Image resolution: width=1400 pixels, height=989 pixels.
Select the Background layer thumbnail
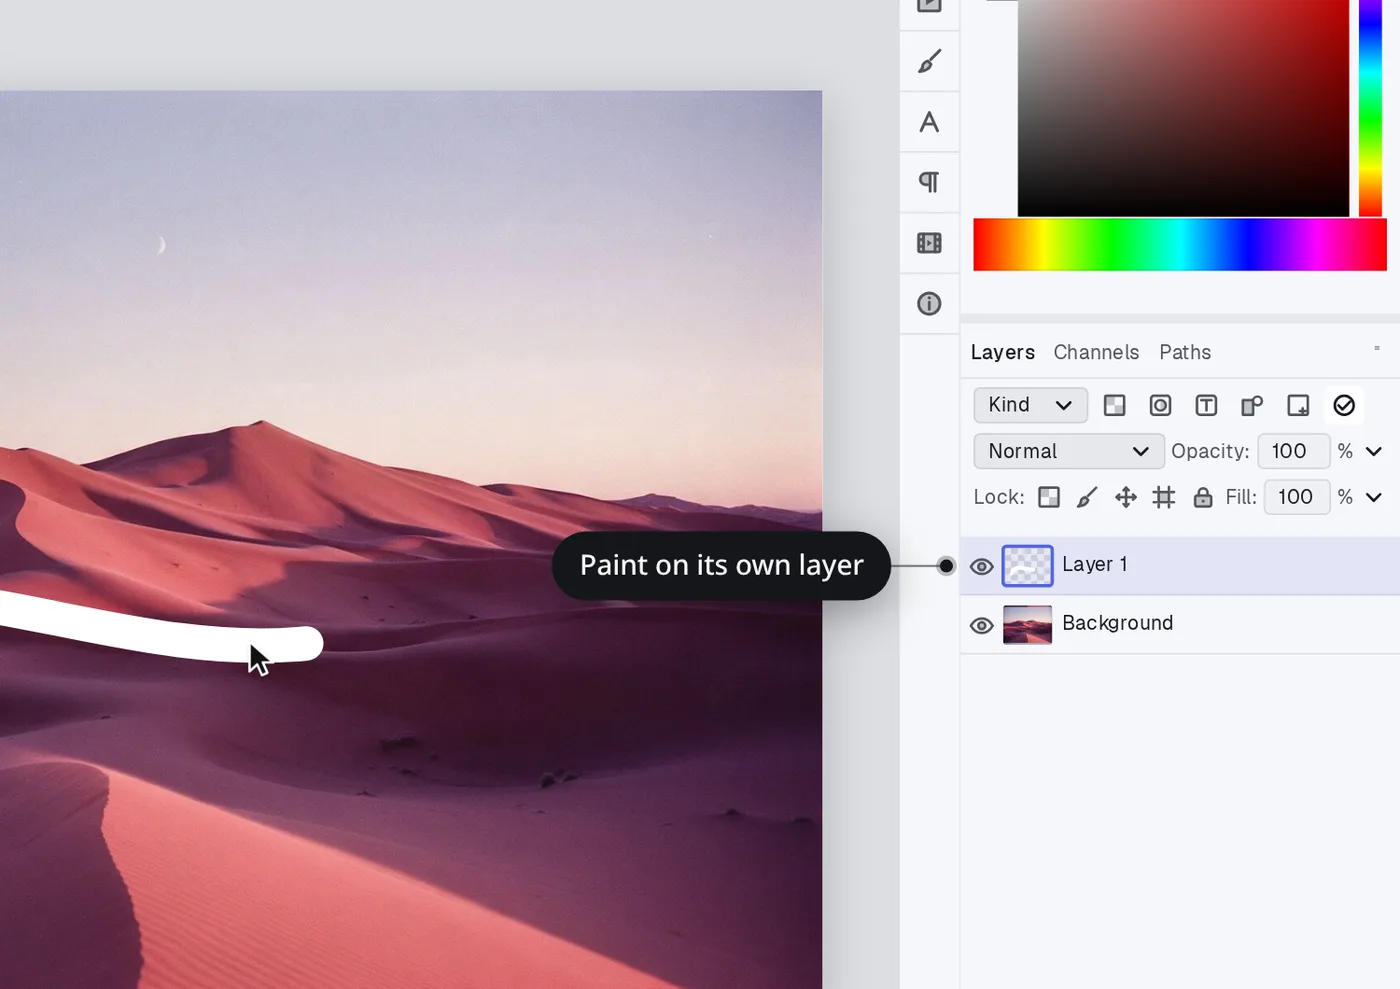1027,625
